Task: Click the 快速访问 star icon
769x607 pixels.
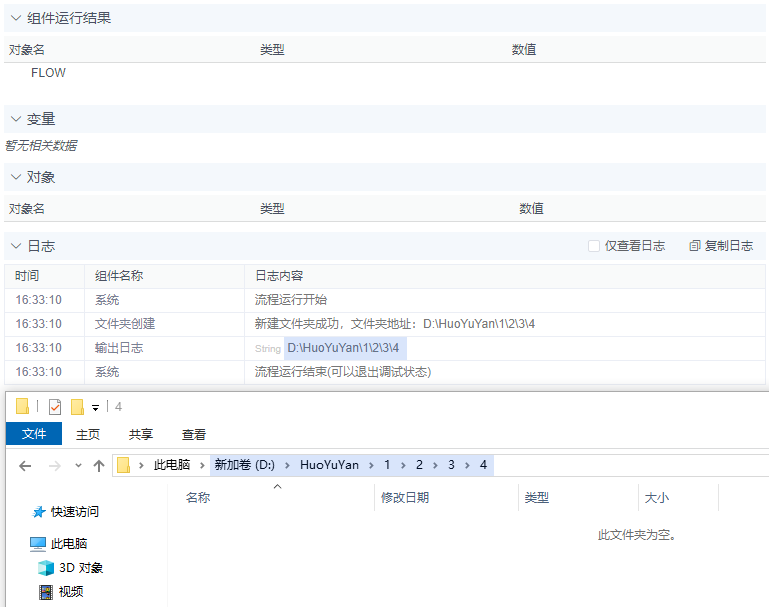Action: [39, 512]
